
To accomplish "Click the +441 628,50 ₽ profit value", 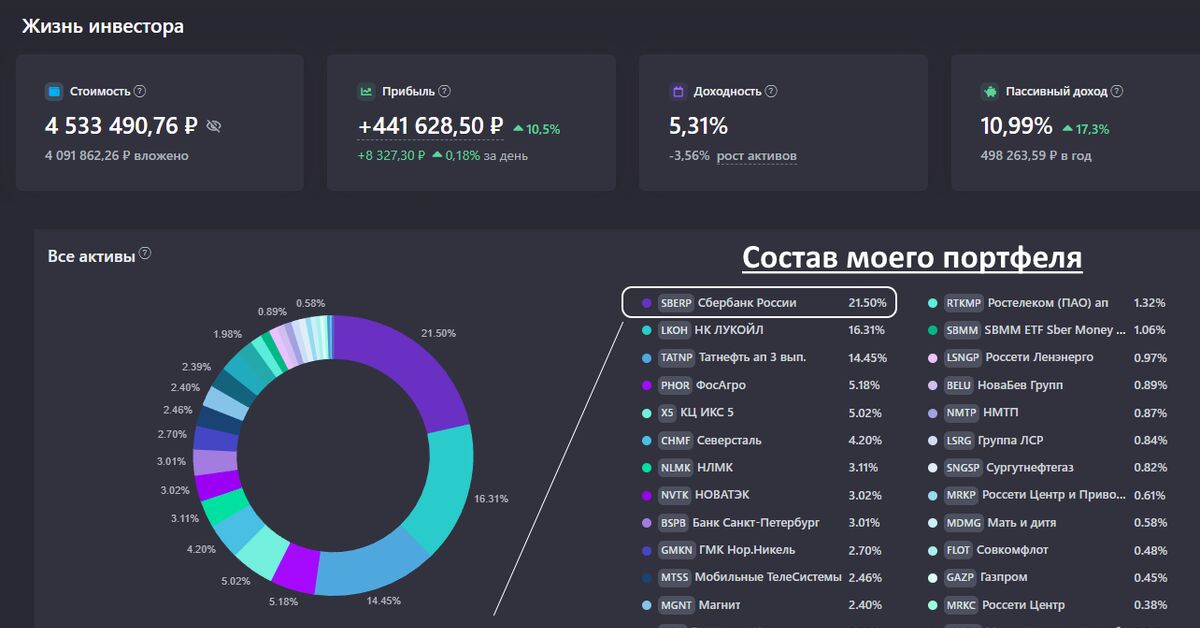I will pos(430,126).
